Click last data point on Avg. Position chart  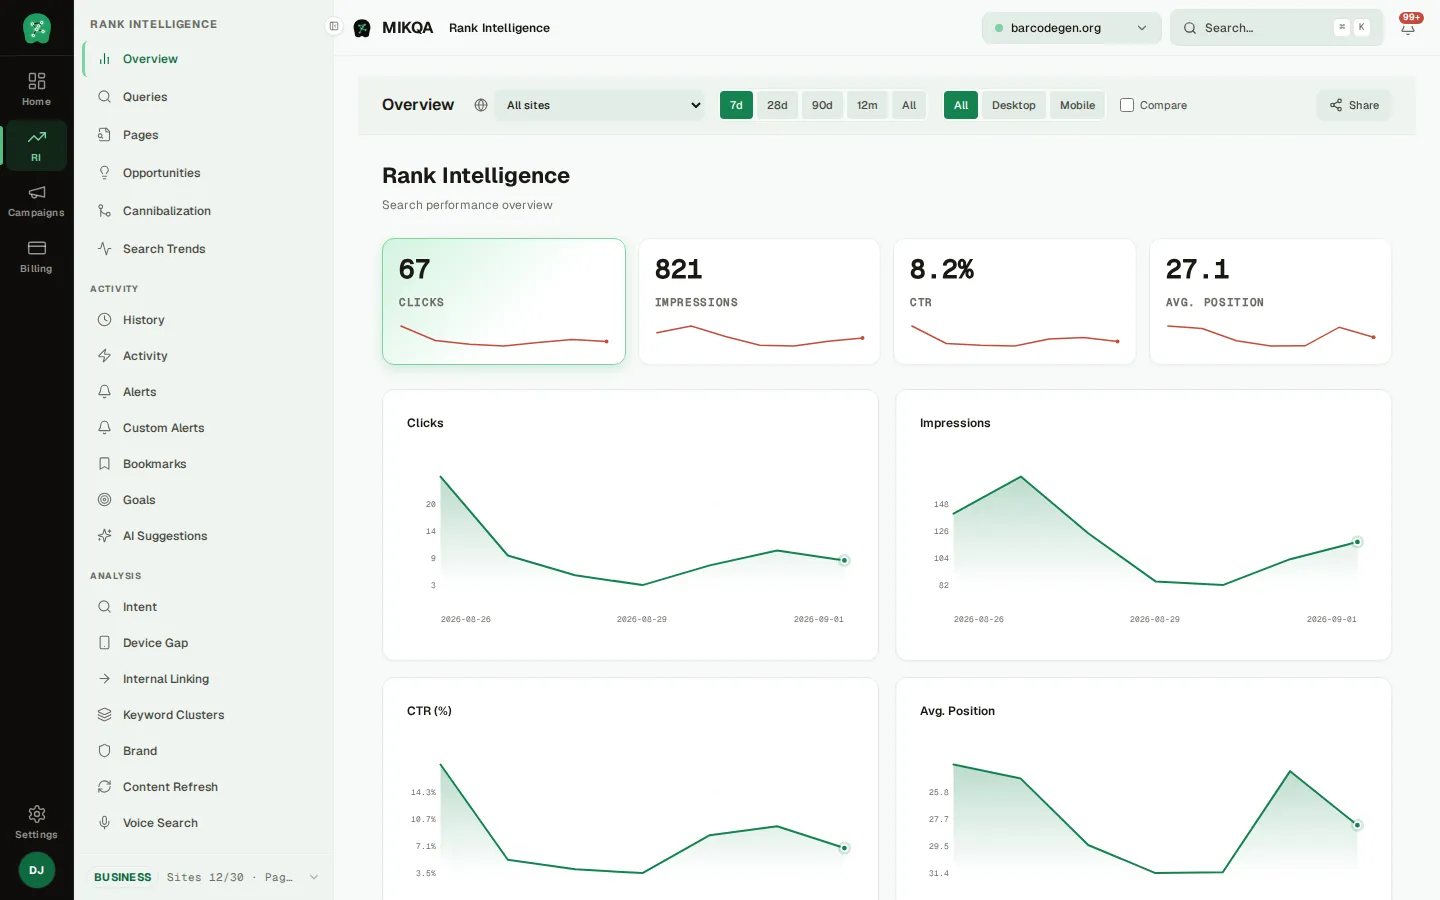[1357, 825]
